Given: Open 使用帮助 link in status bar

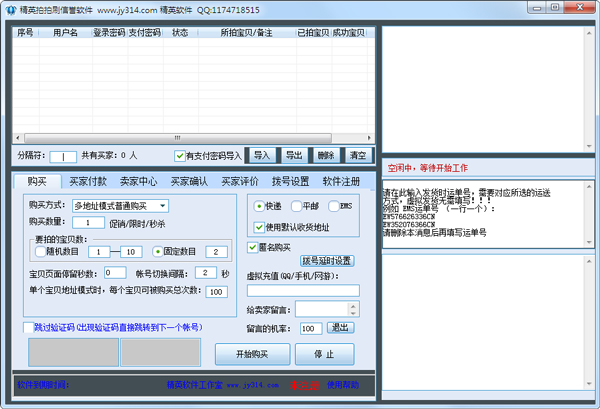Looking at the screenshot, I should [x=347, y=383].
